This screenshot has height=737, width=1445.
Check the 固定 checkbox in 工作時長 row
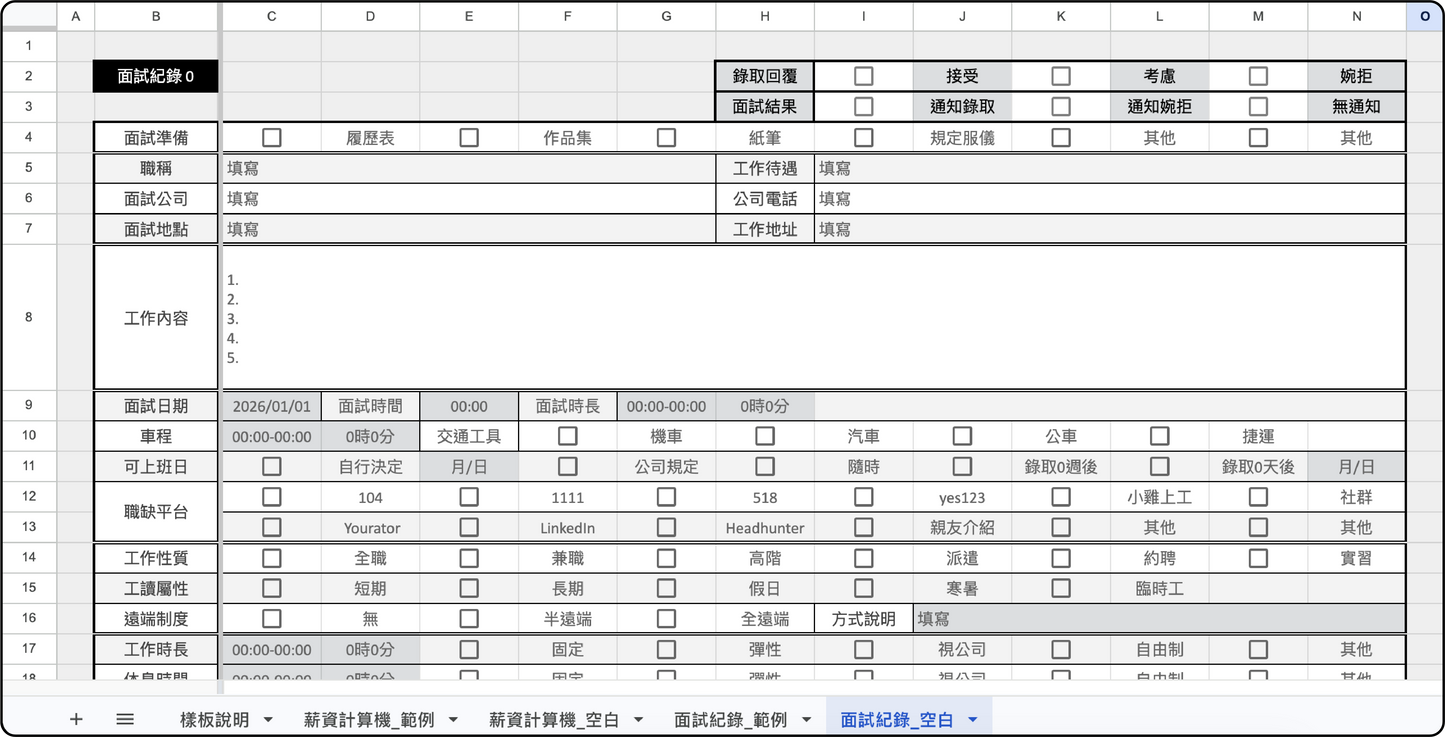coord(469,649)
